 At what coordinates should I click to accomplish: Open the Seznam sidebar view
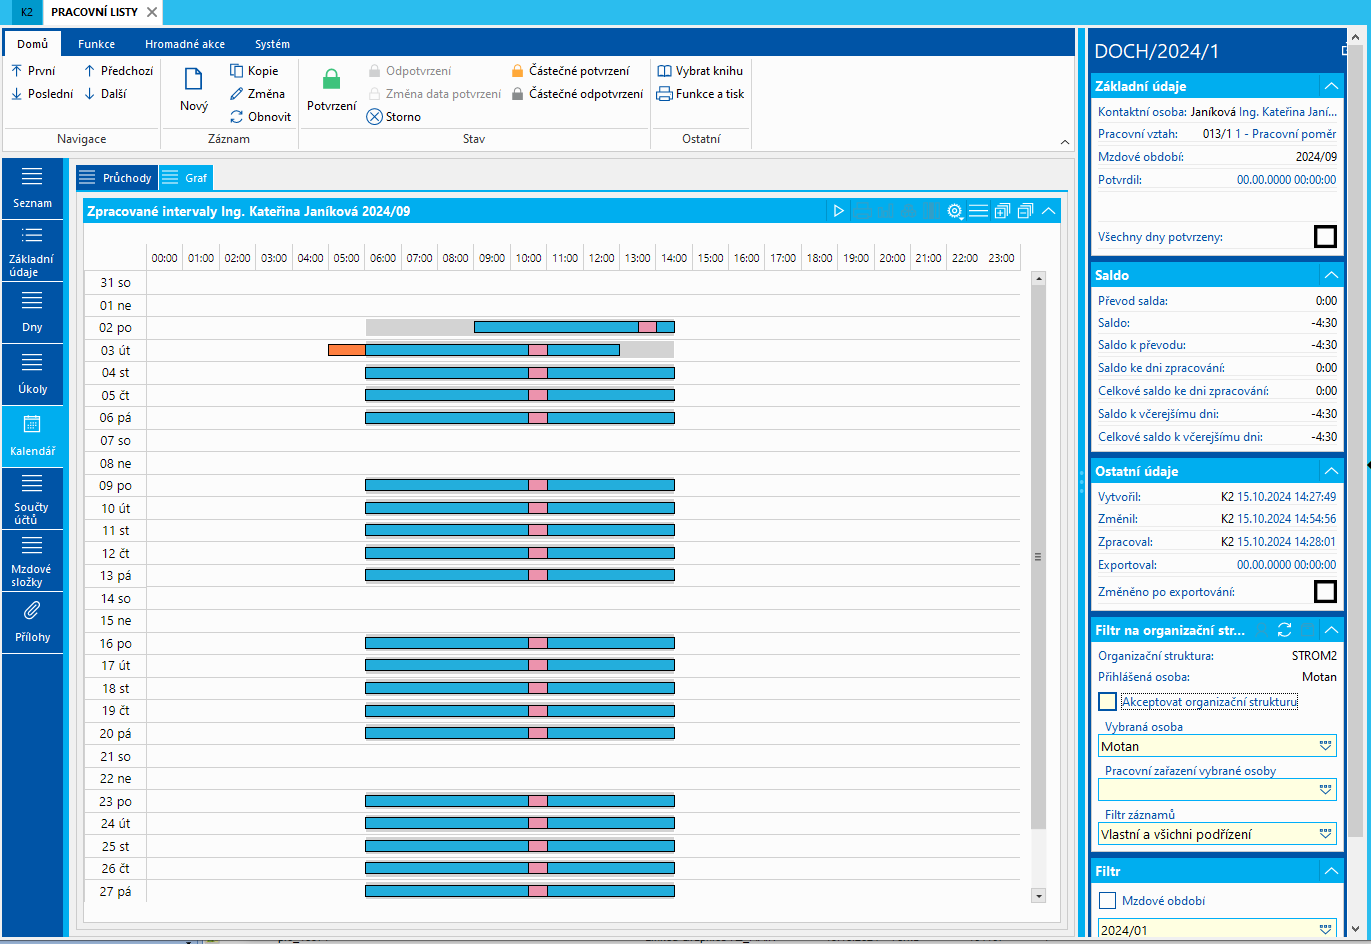coord(32,188)
